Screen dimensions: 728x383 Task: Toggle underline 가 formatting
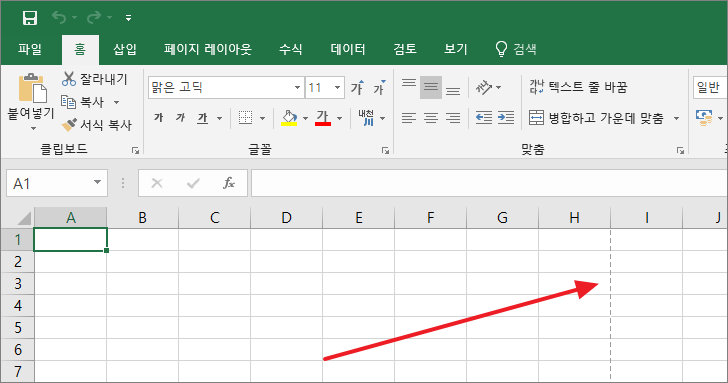pyautogui.click(x=202, y=118)
